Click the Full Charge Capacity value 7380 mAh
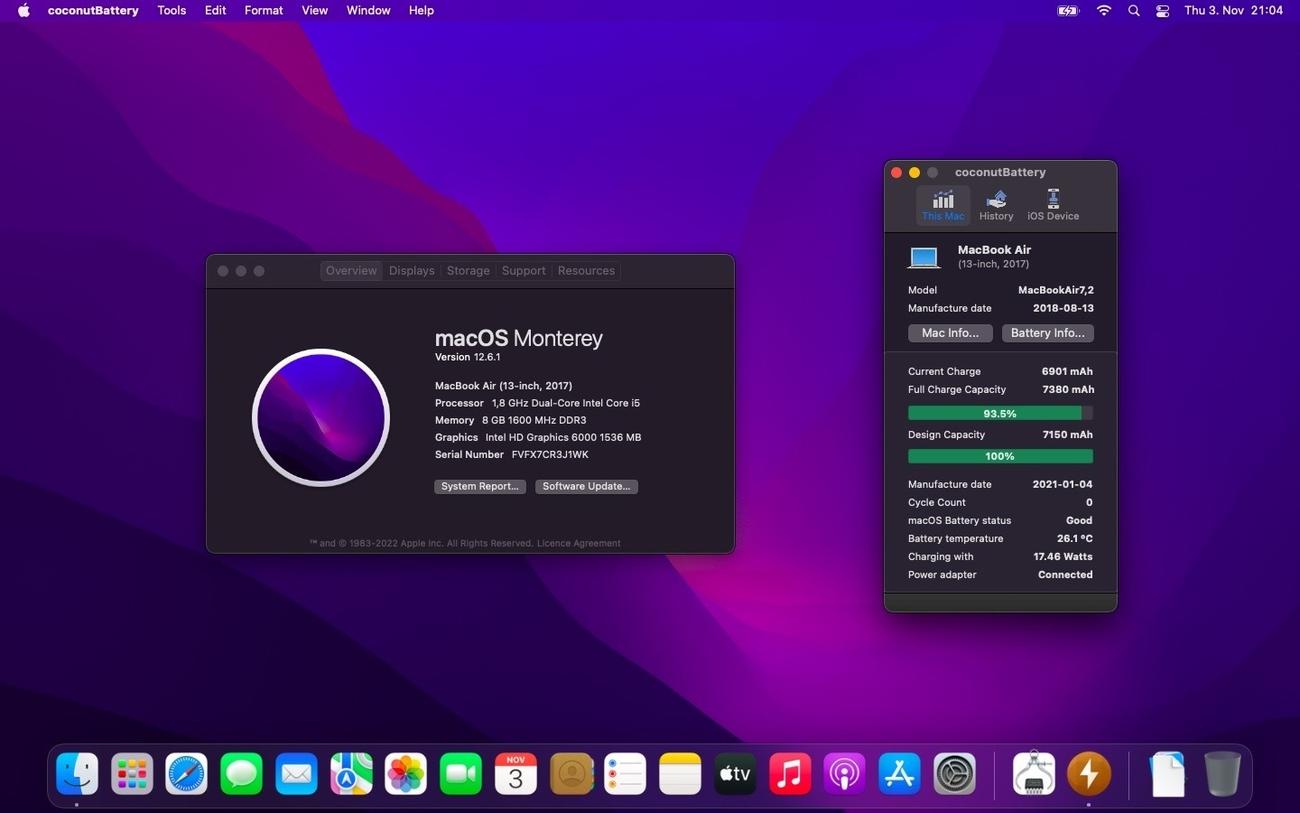1300x813 pixels. click(x=1068, y=389)
